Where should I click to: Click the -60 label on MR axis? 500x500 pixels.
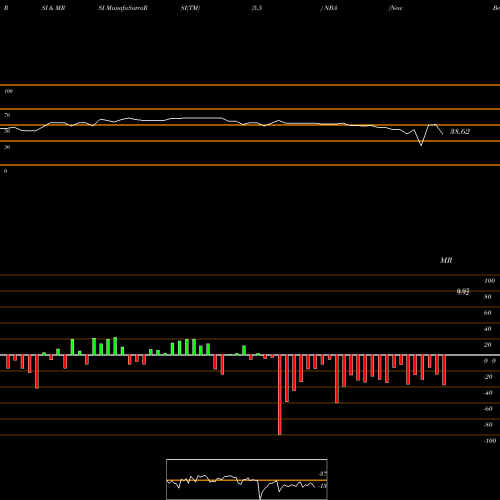click(x=488, y=409)
